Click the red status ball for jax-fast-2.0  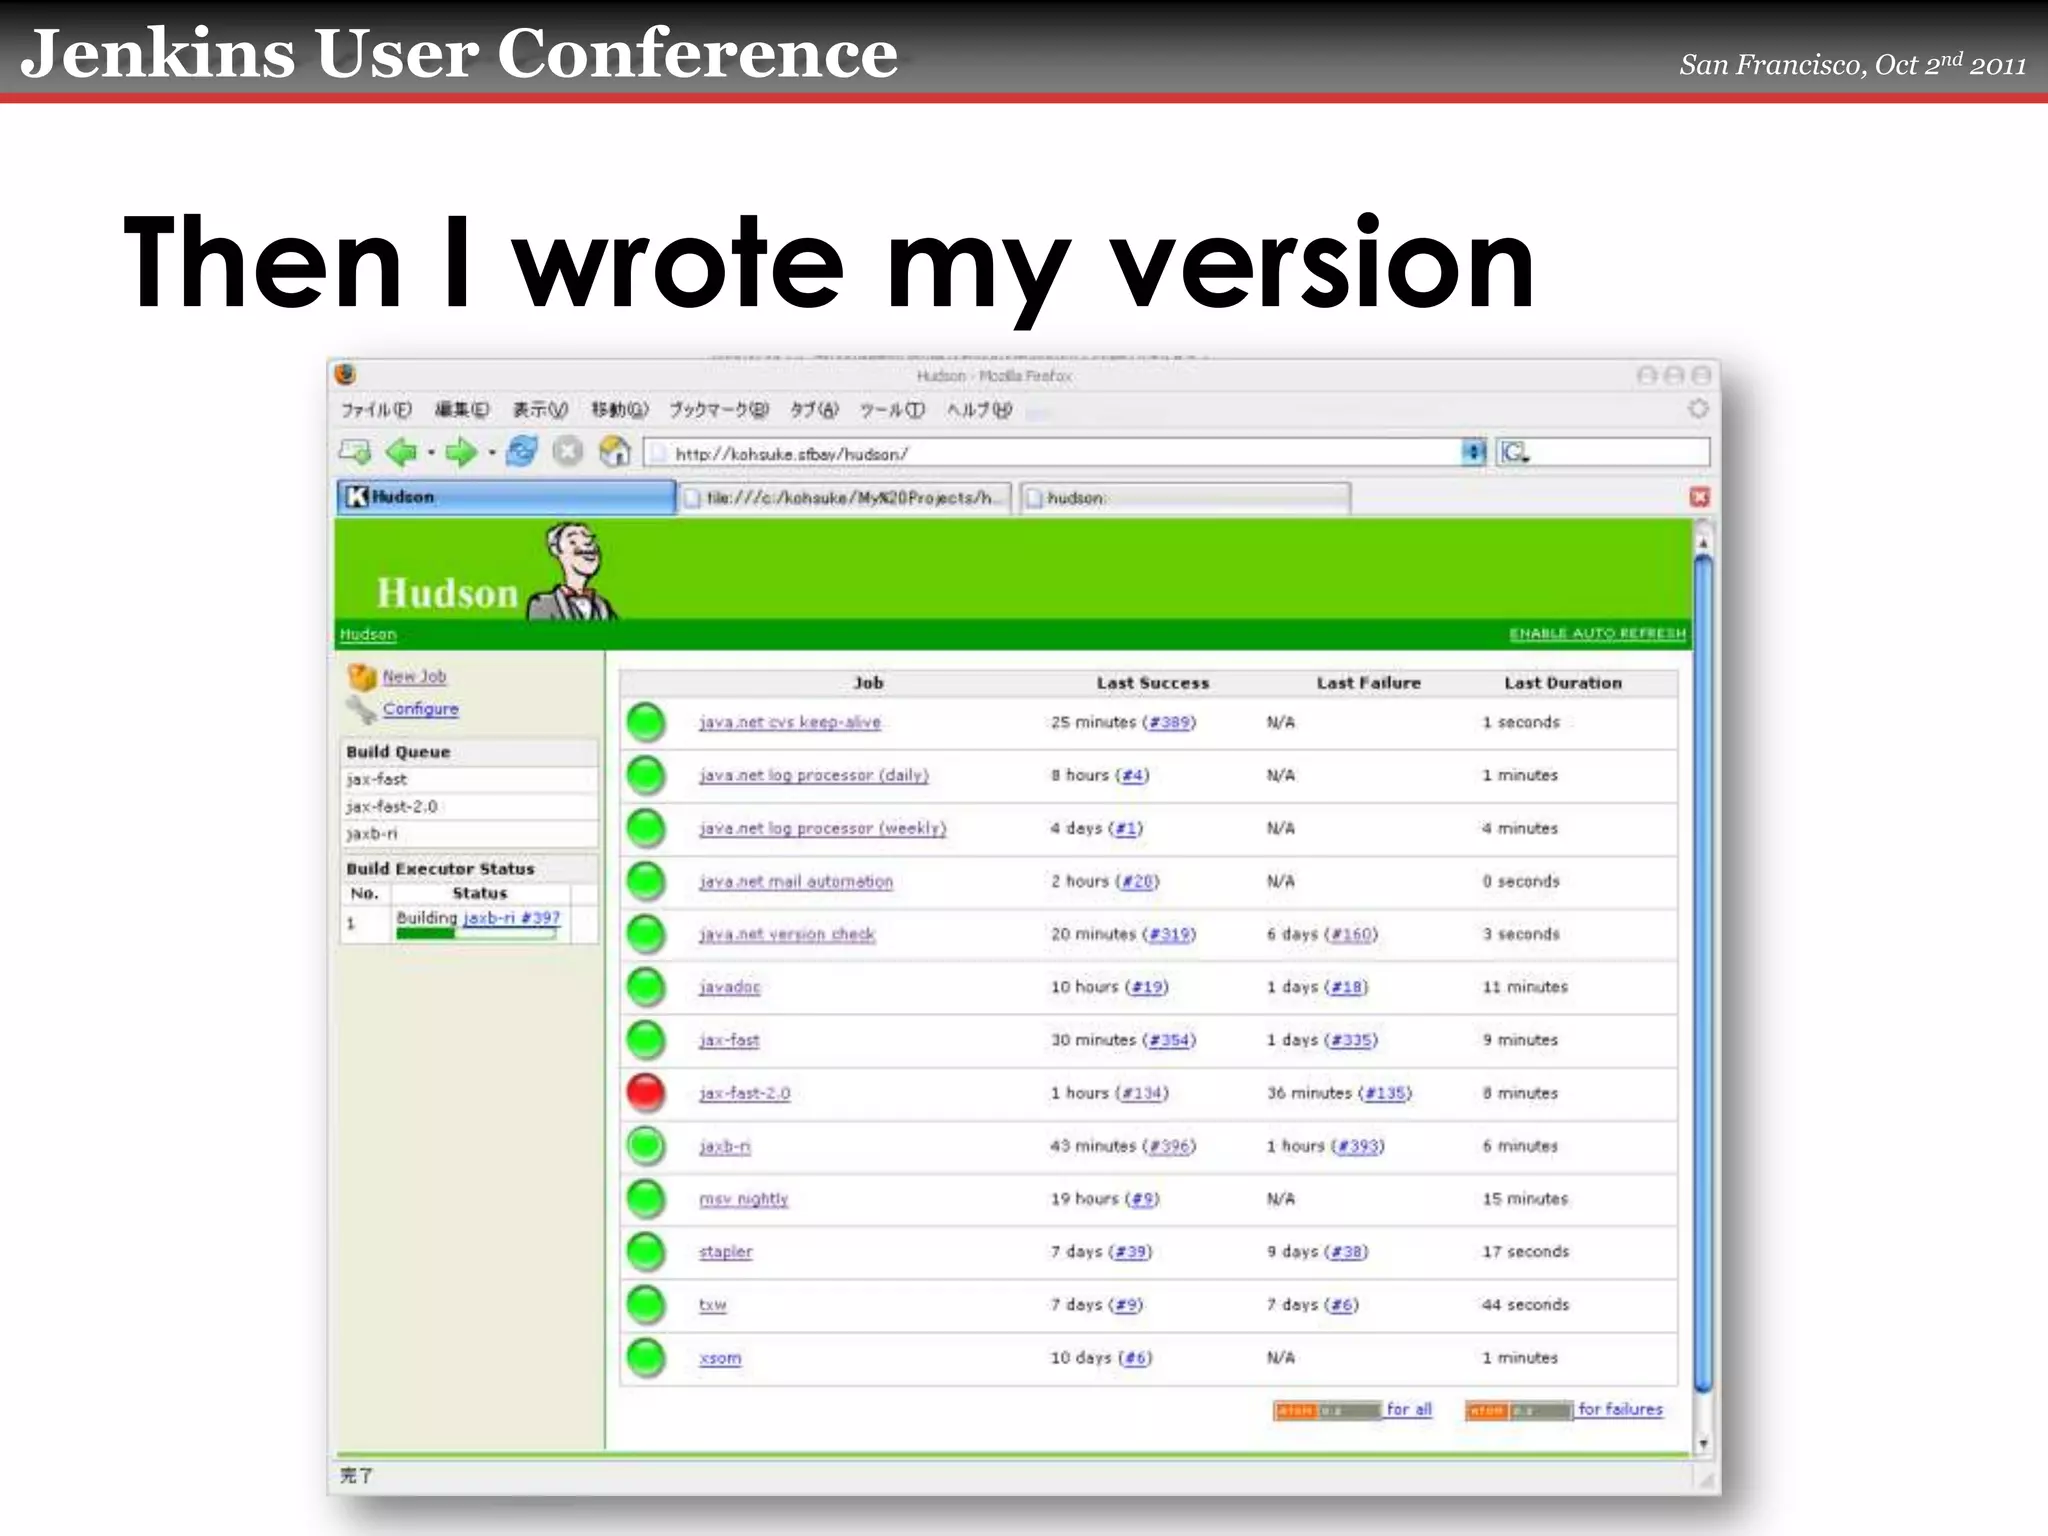click(x=646, y=1093)
